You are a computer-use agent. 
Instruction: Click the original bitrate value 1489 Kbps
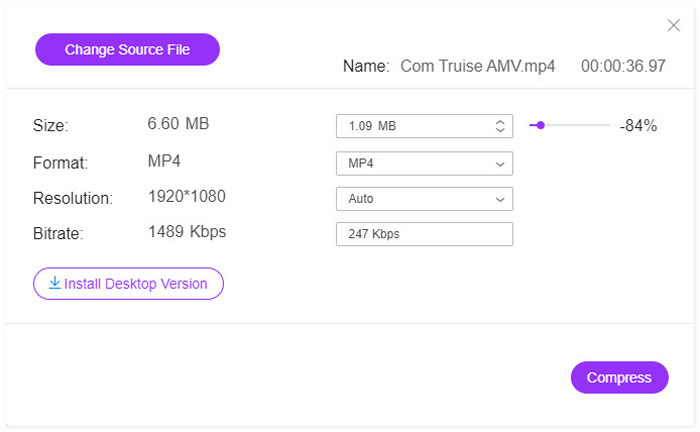[187, 232]
